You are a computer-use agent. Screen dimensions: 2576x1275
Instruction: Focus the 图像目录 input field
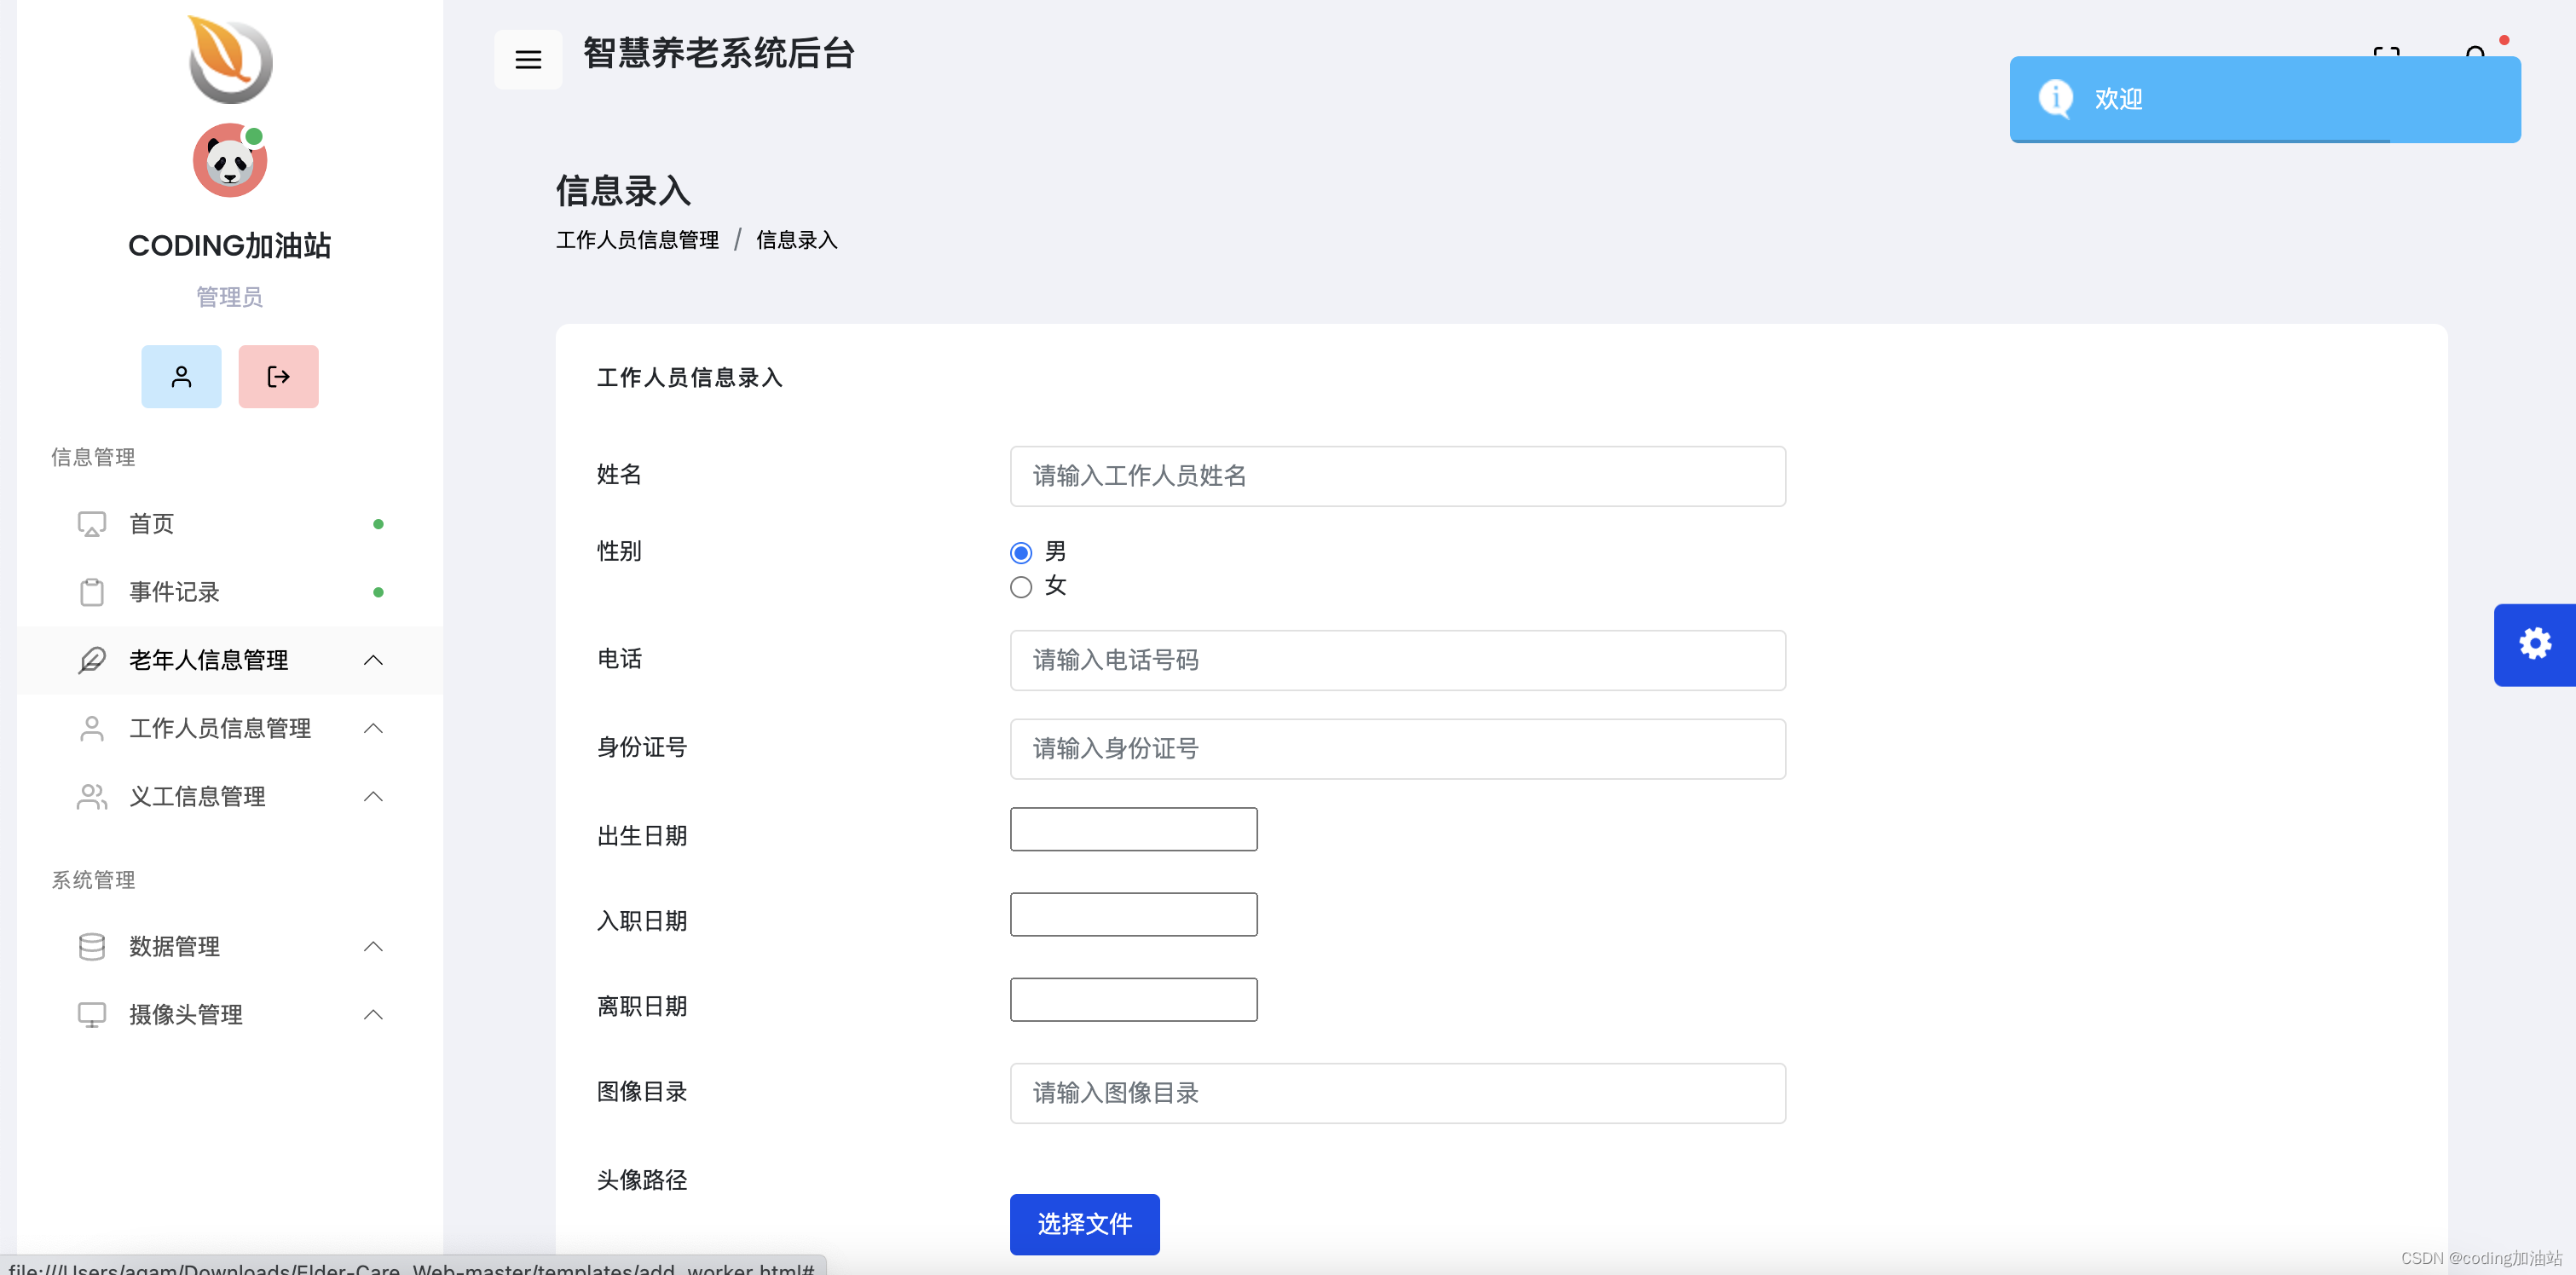click(1397, 1093)
